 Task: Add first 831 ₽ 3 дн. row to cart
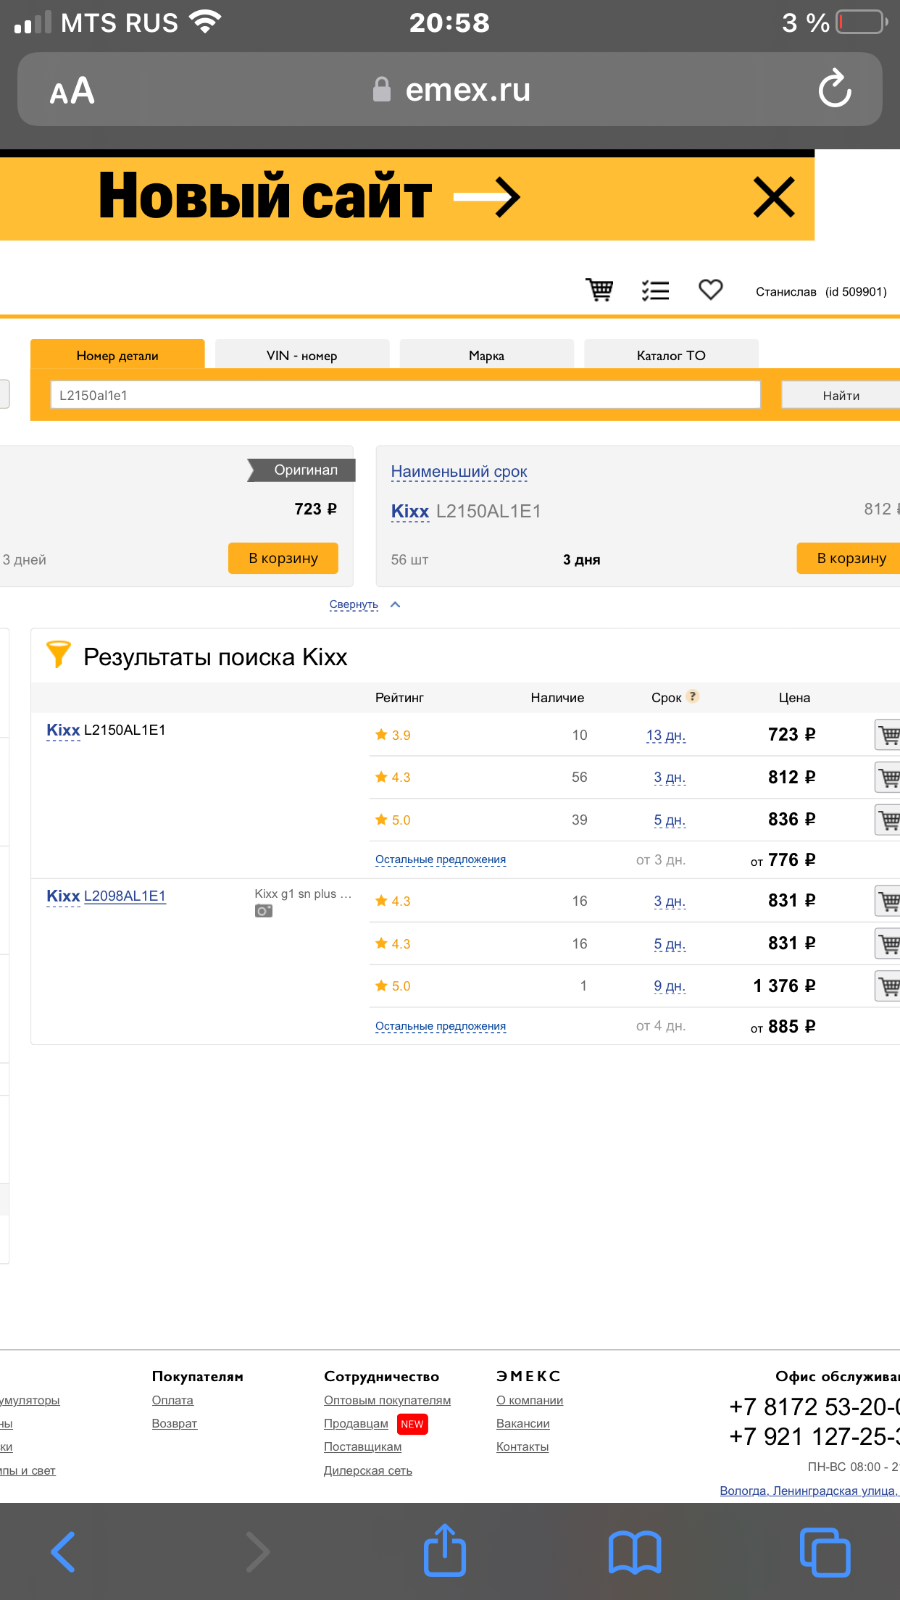pyautogui.click(x=888, y=901)
